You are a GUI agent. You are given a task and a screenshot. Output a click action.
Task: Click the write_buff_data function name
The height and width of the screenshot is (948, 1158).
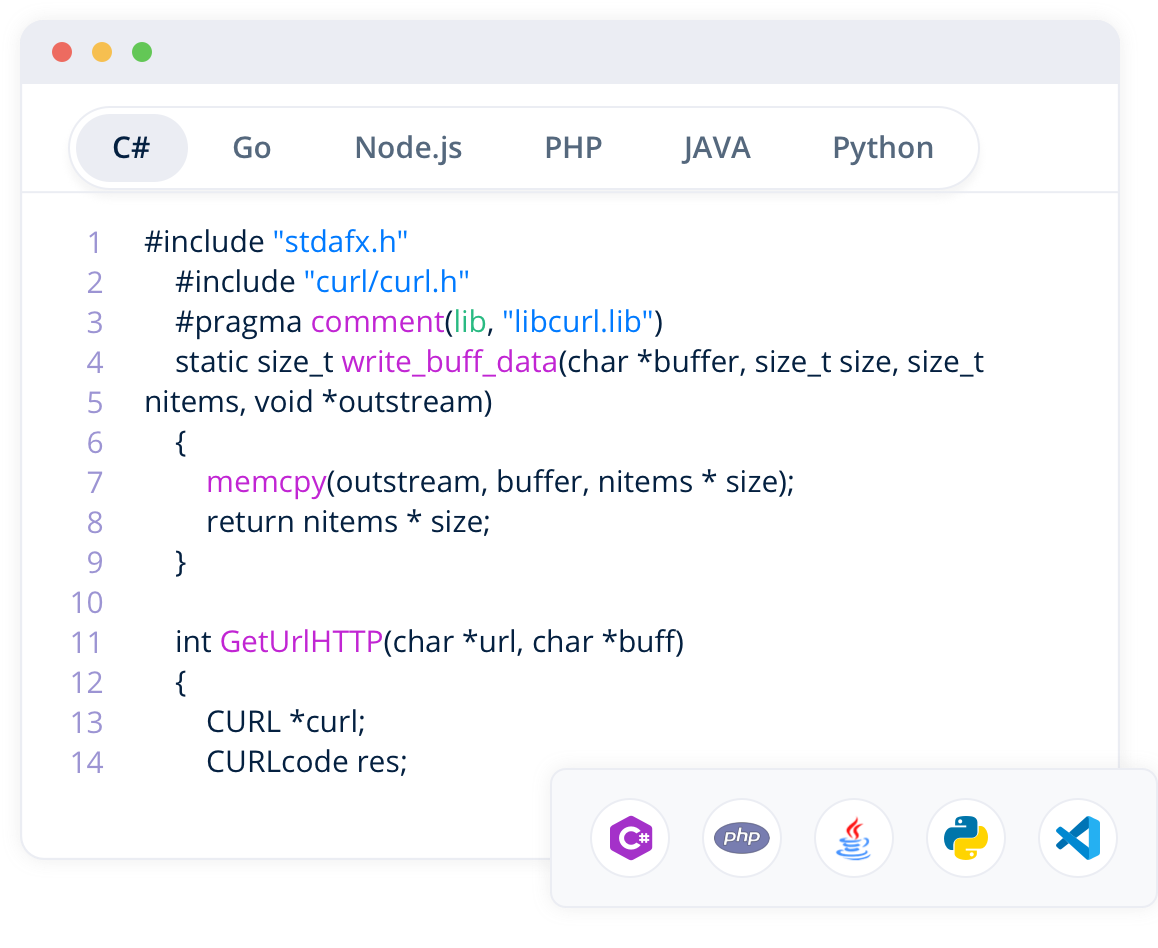click(x=449, y=362)
